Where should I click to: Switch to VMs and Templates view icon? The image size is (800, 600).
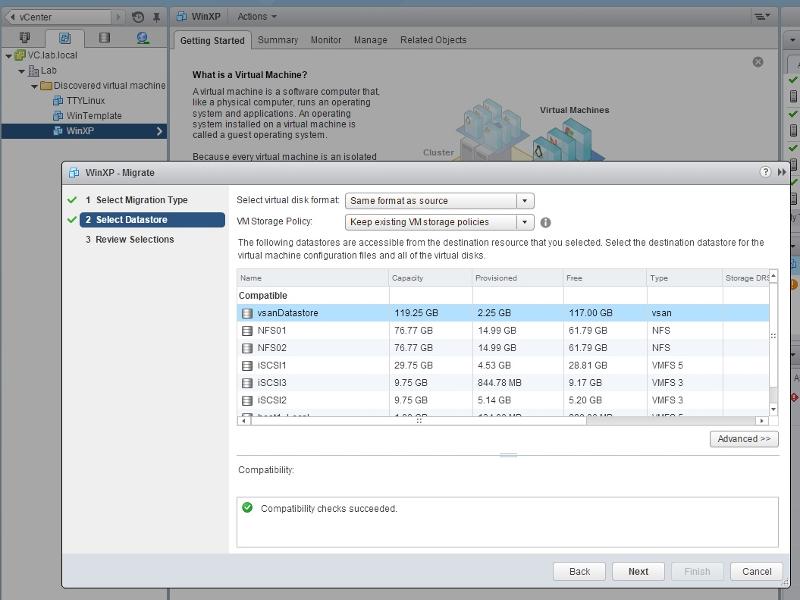[65, 38]
